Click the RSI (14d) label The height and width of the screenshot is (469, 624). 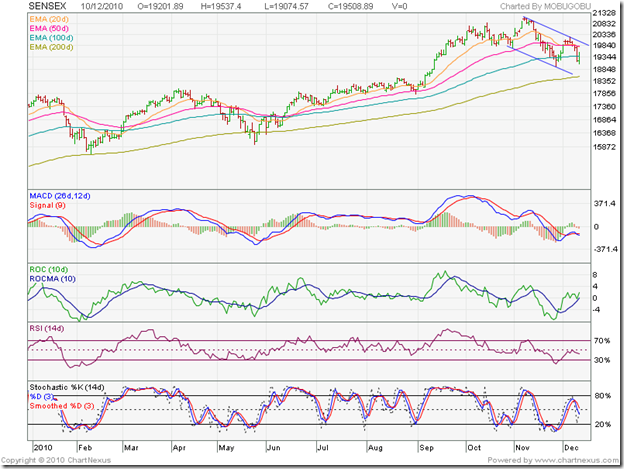pos(47,328)
